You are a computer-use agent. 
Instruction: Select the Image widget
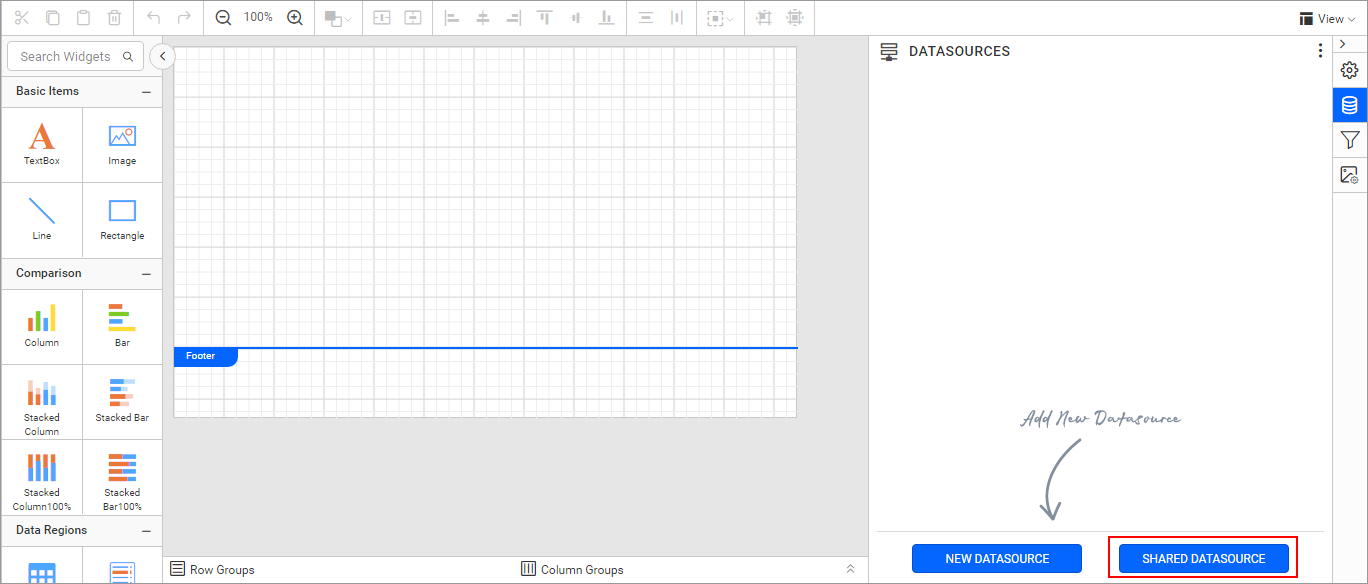coord(122,144)
